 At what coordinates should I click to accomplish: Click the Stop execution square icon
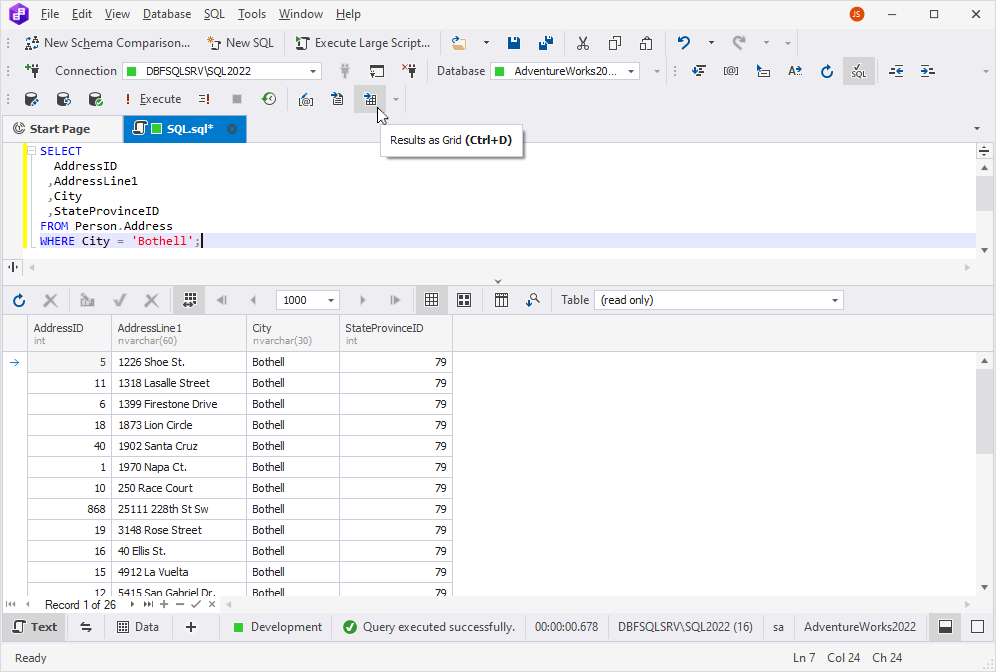click(x=237, y=99)
